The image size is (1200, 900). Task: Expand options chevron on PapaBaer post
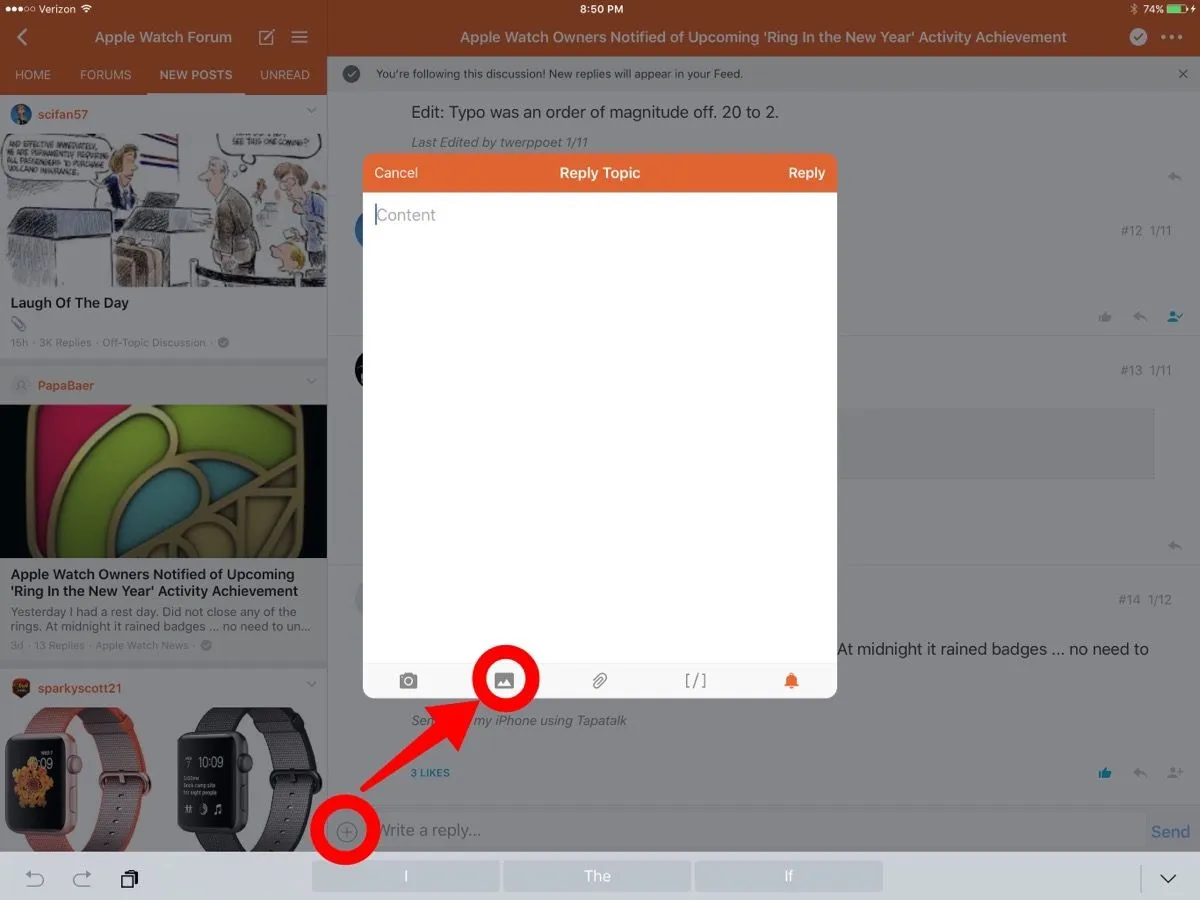coord(311,382)
